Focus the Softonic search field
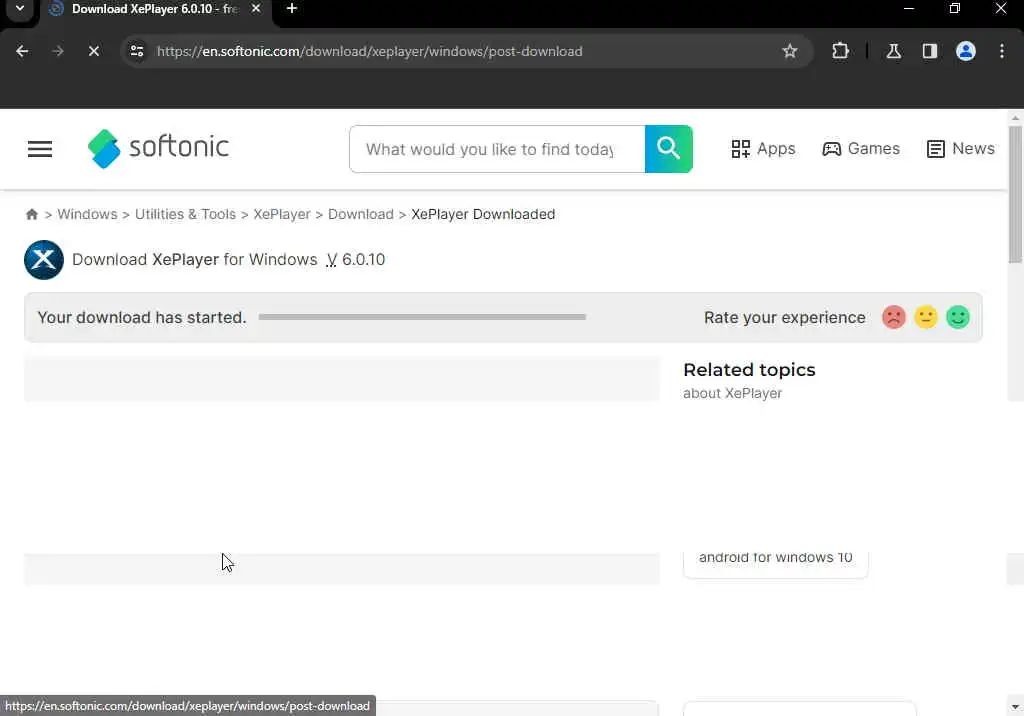Screen dimensions: 1024x716 point(497,149)
